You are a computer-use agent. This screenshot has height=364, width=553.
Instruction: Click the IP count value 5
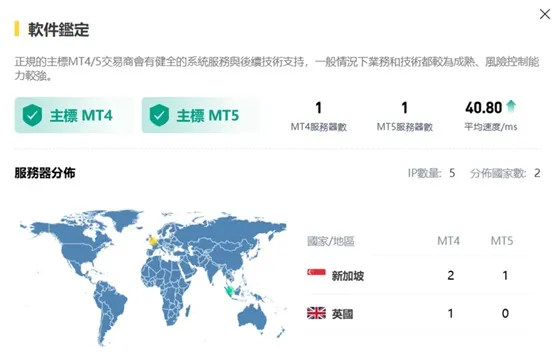(452, 173)
